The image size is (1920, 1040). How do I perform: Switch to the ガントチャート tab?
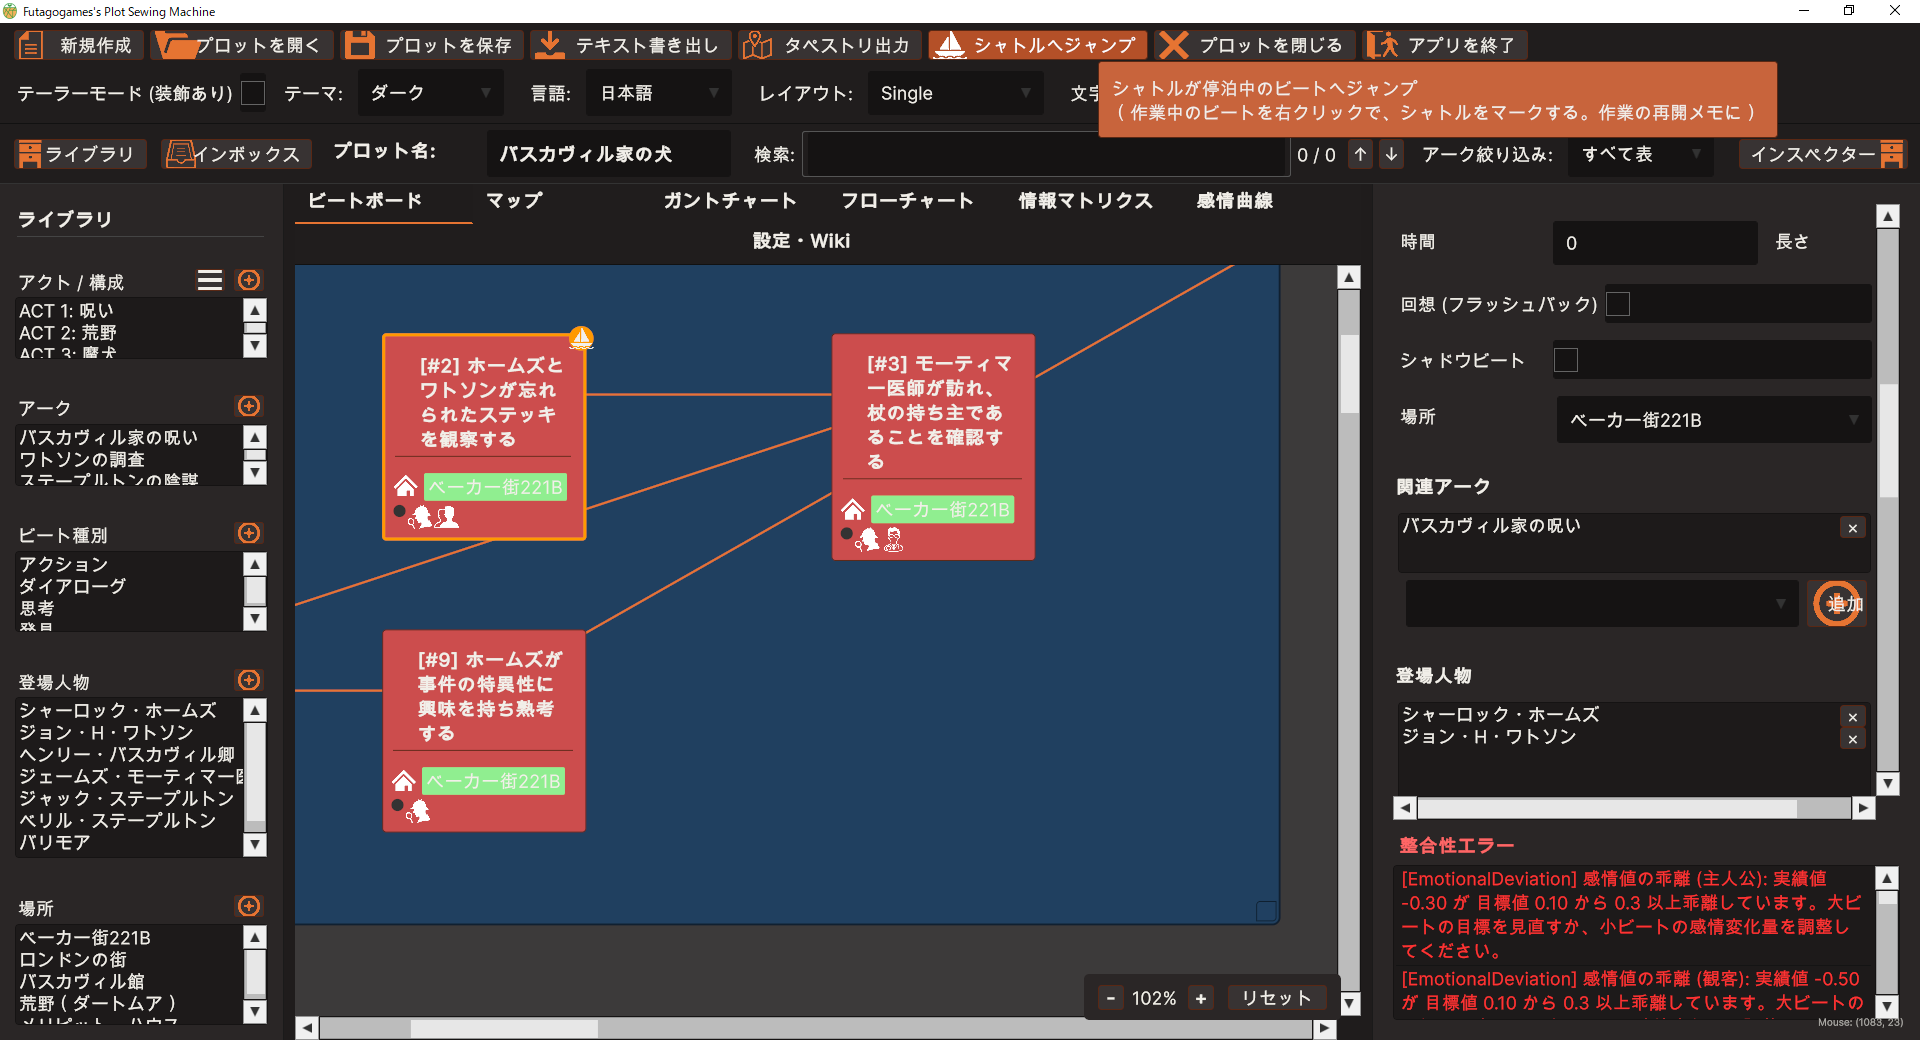(x=730, y=200)
